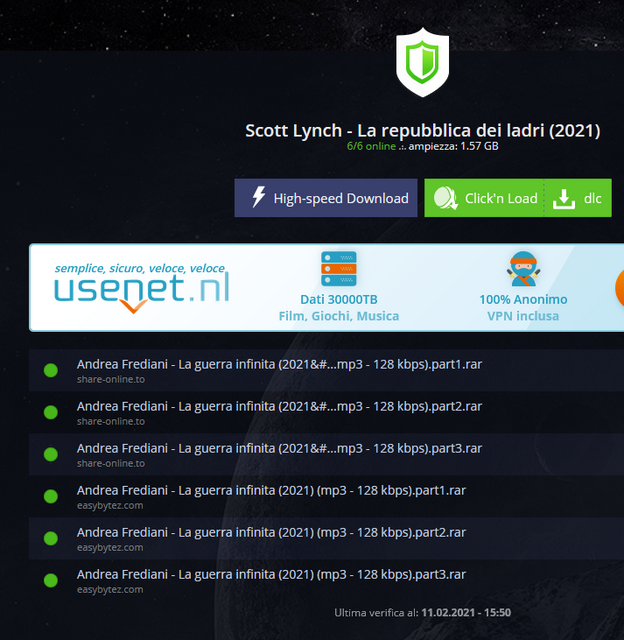Open share-online.to part3.rar file link
The image size is (624, 640).
pyautogui.click(x=279, y=448)
